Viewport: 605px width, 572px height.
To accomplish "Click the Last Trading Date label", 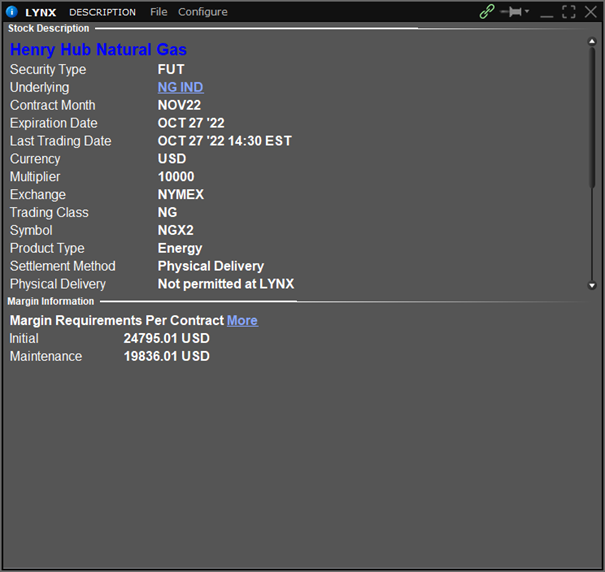I will coord(61,141).
